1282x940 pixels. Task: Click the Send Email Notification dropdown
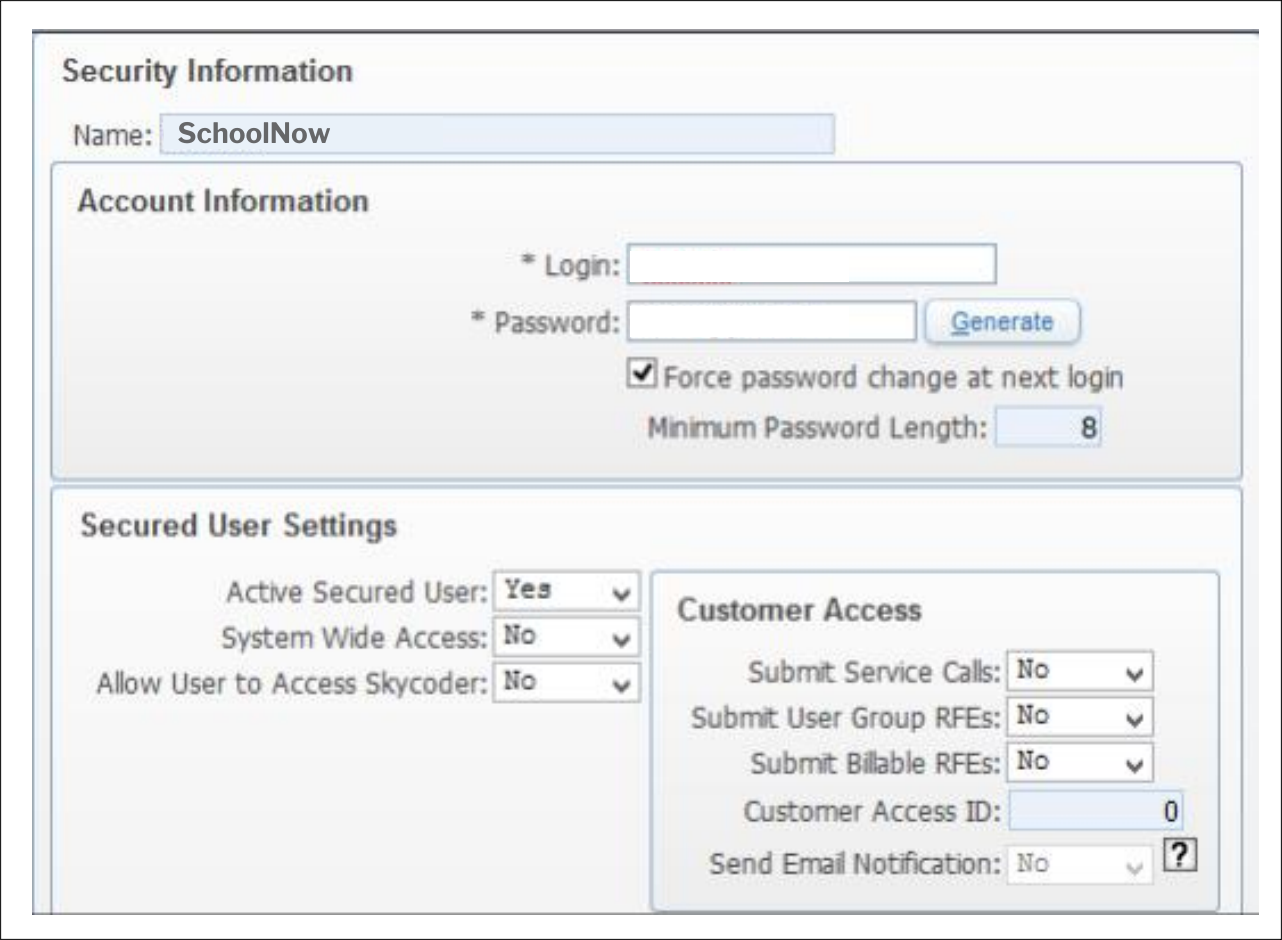point(1080,864)
